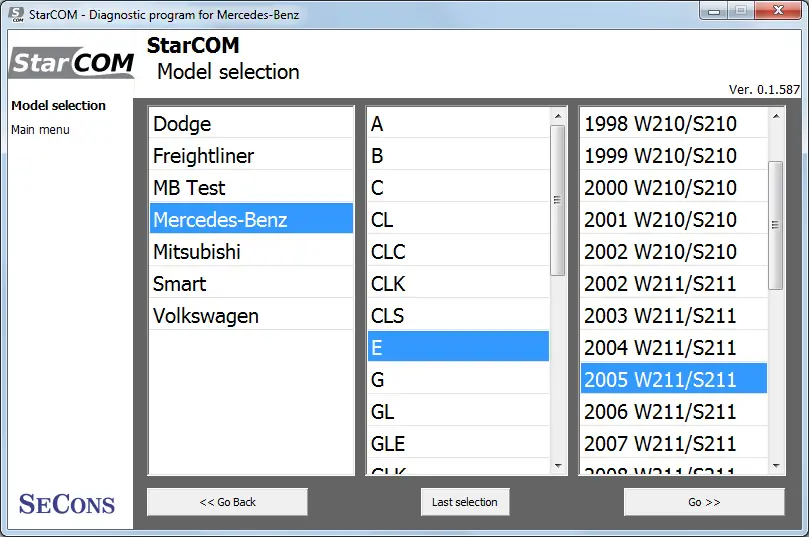This screenshot has width=809, height=537.
Task: Click the StarCOM logo image
Action: 71,63
